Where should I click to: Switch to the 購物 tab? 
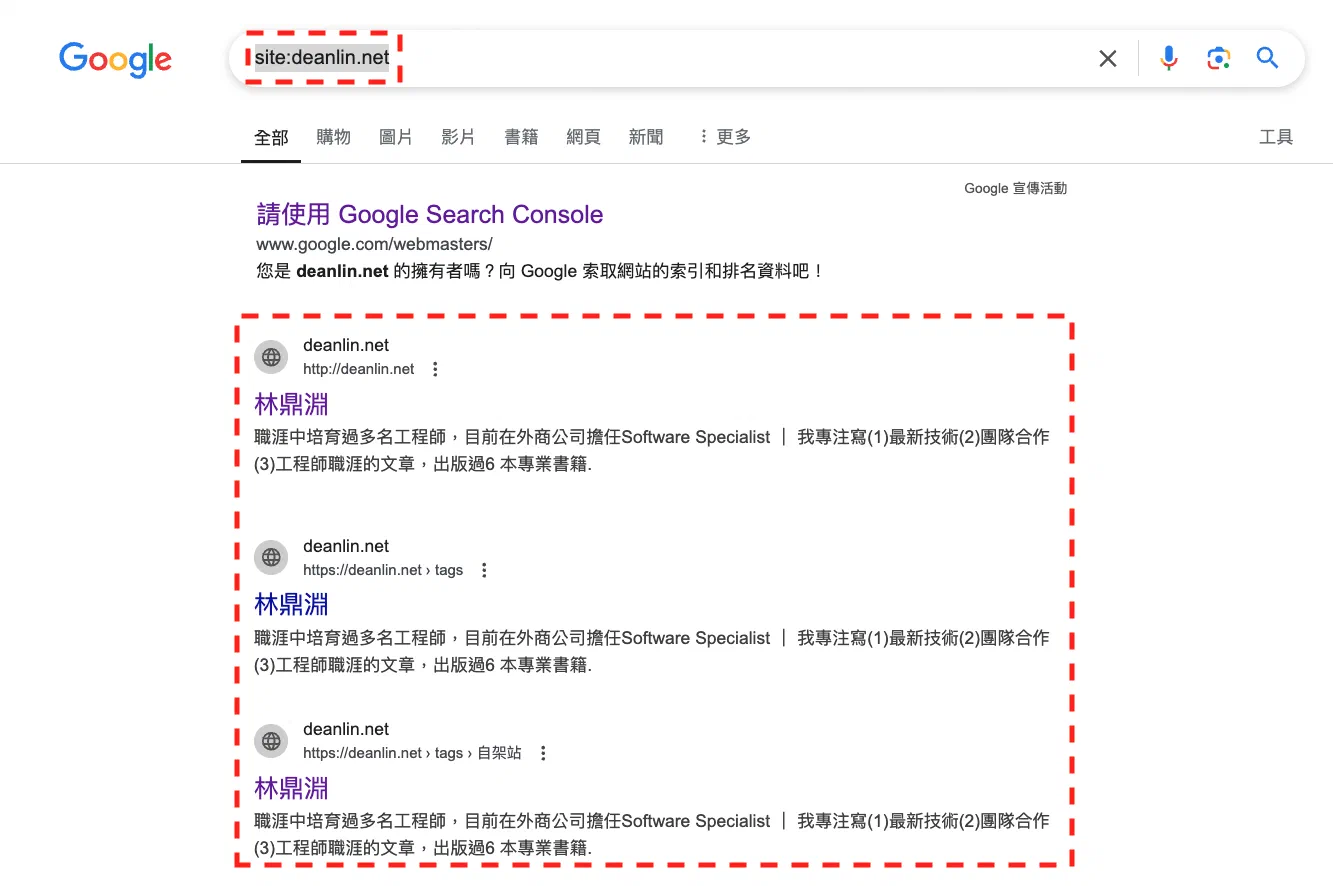[x=334, y=137]
